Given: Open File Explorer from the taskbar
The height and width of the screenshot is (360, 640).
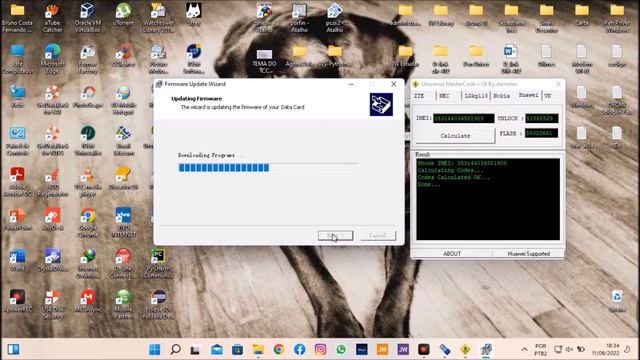Looking at the screenshot, I should point(258,349).
